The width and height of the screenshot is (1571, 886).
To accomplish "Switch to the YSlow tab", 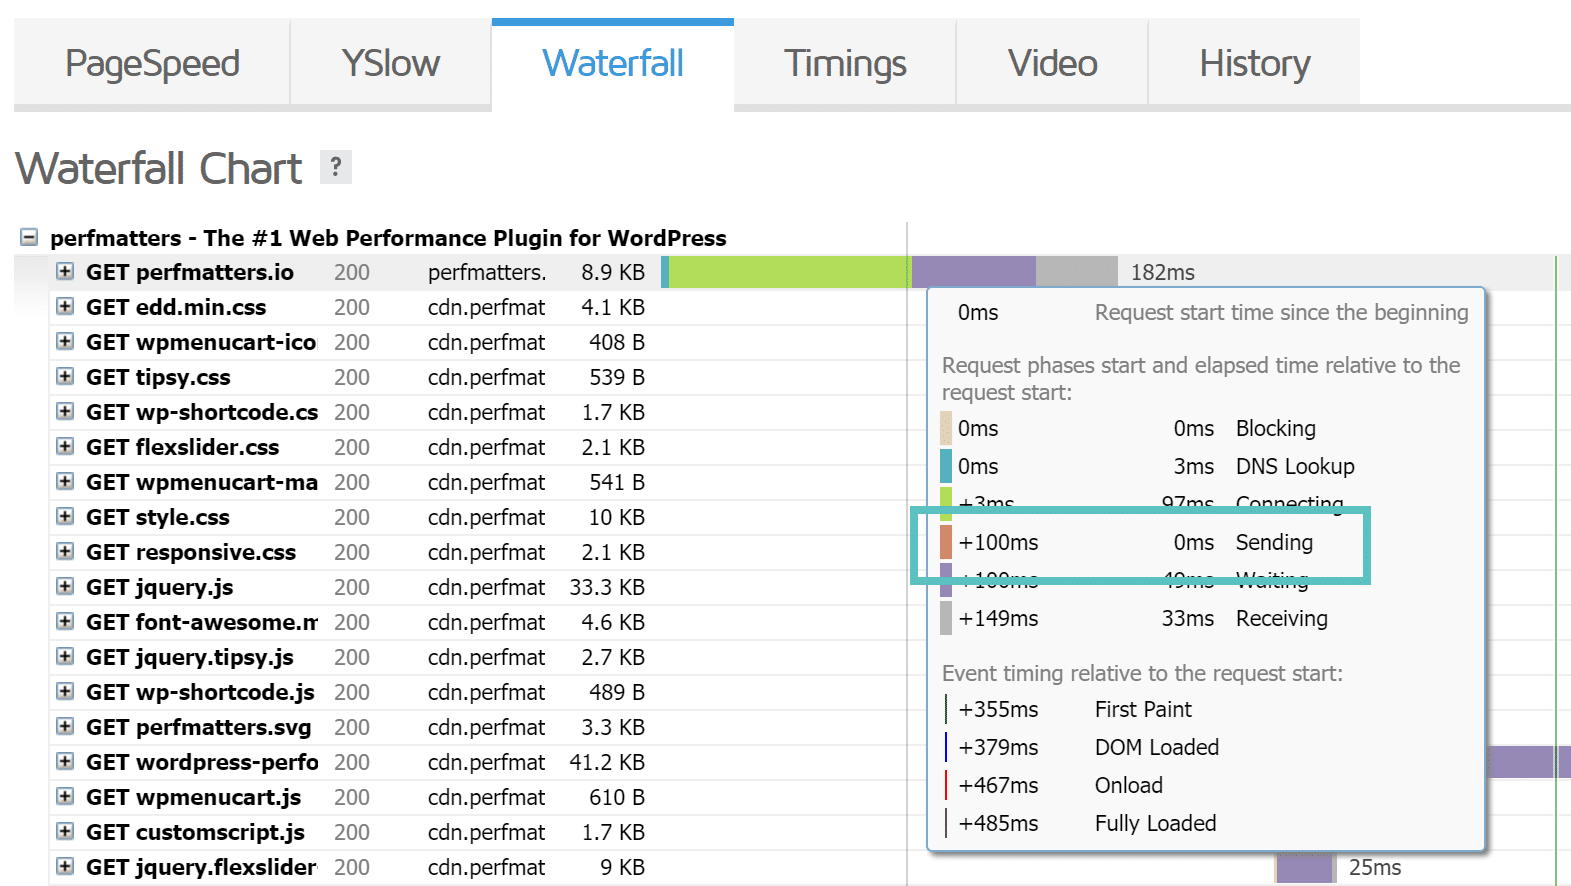I will point(390,64).
